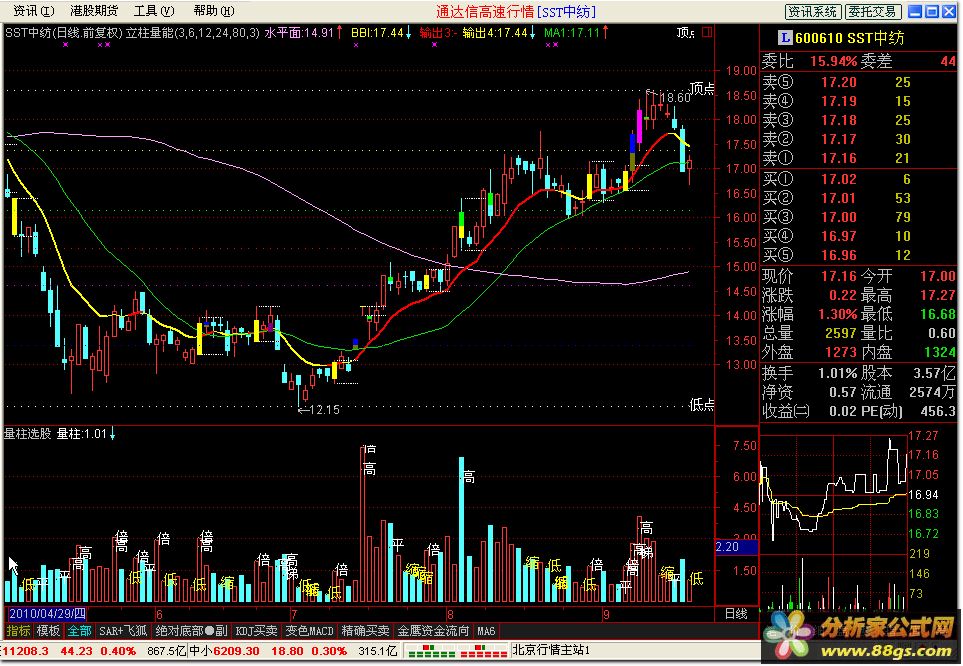This screenshot has height=666, width=963.
Task: Click the 2010/04/29/四 date marker
Action: tap(47, 614)
